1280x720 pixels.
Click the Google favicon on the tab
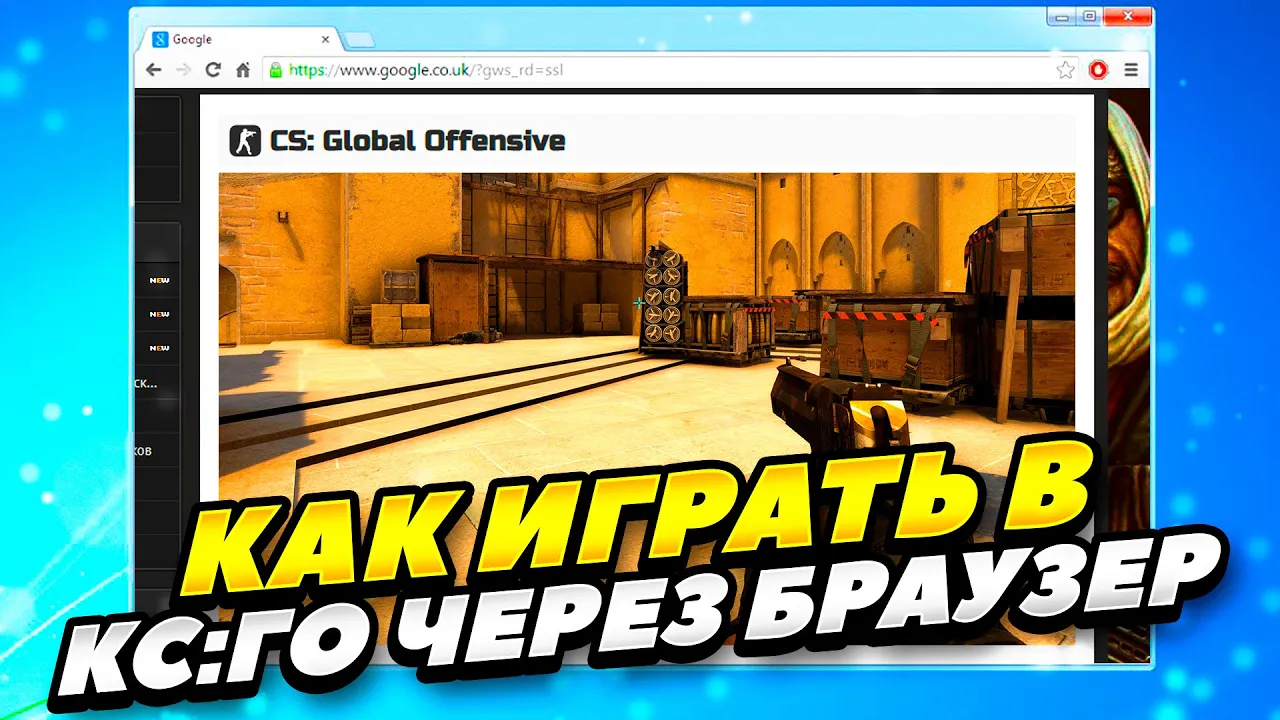(159, 39)
